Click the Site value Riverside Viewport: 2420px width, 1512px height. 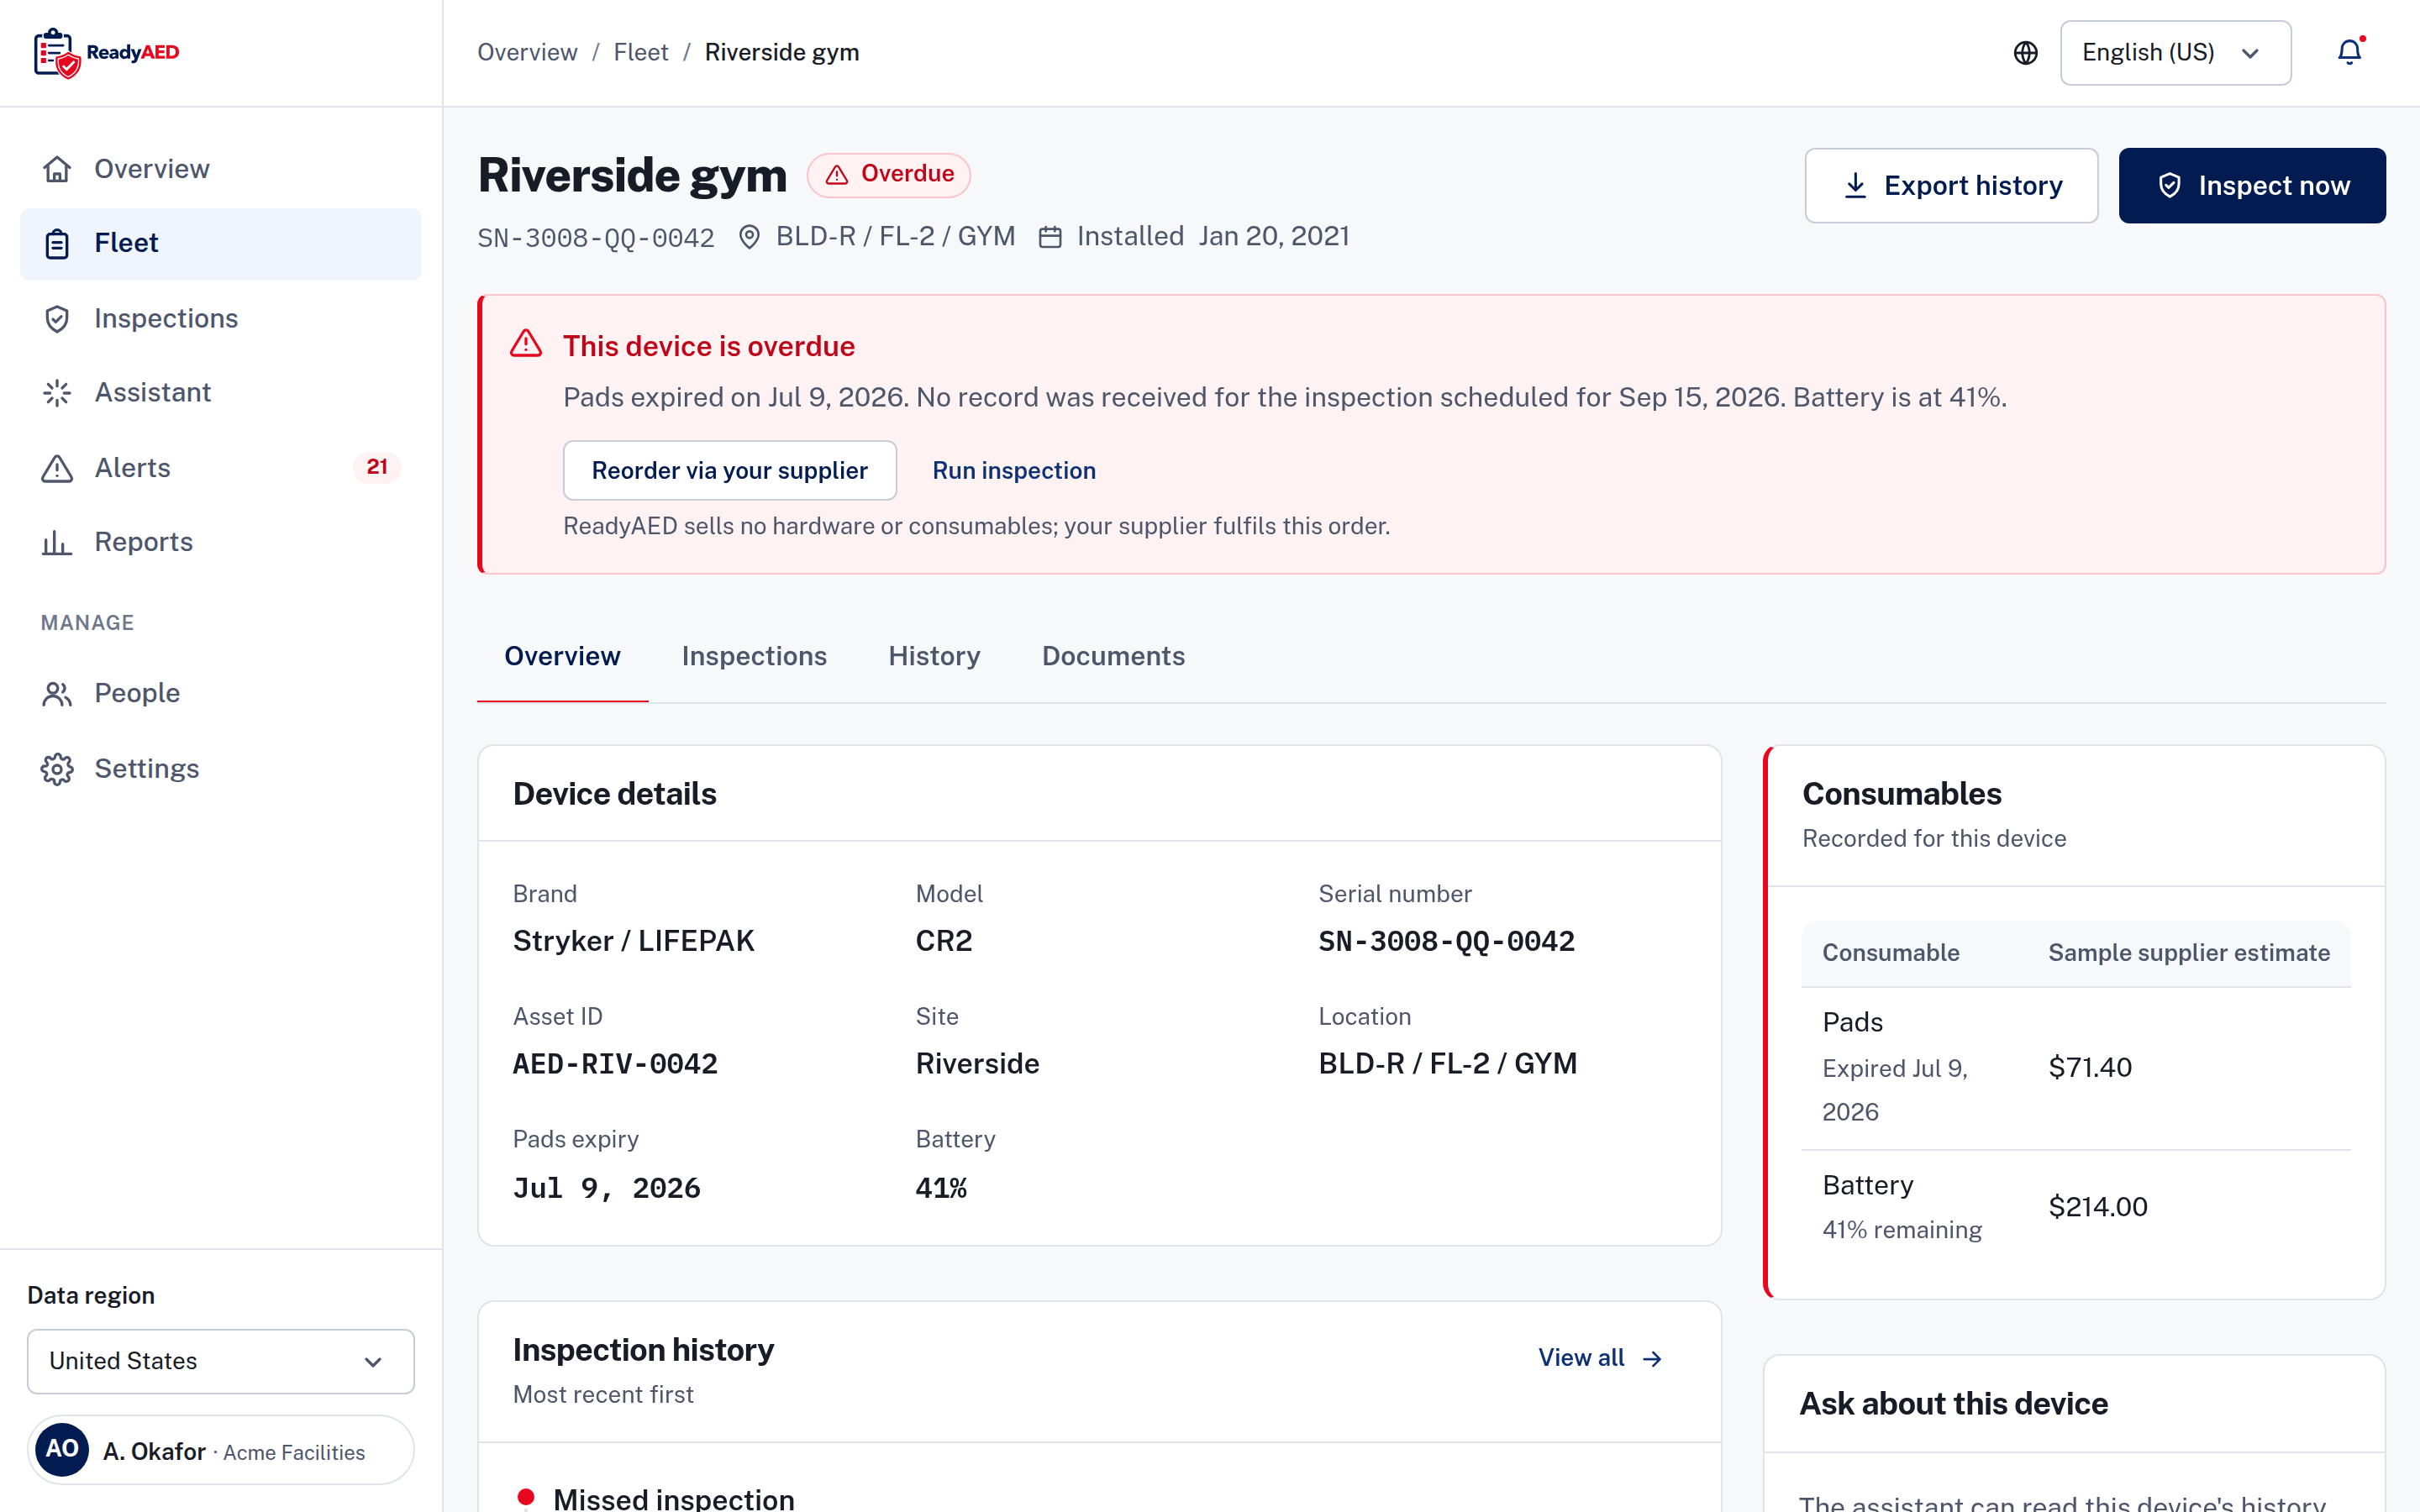click(x=977, y=1064)
